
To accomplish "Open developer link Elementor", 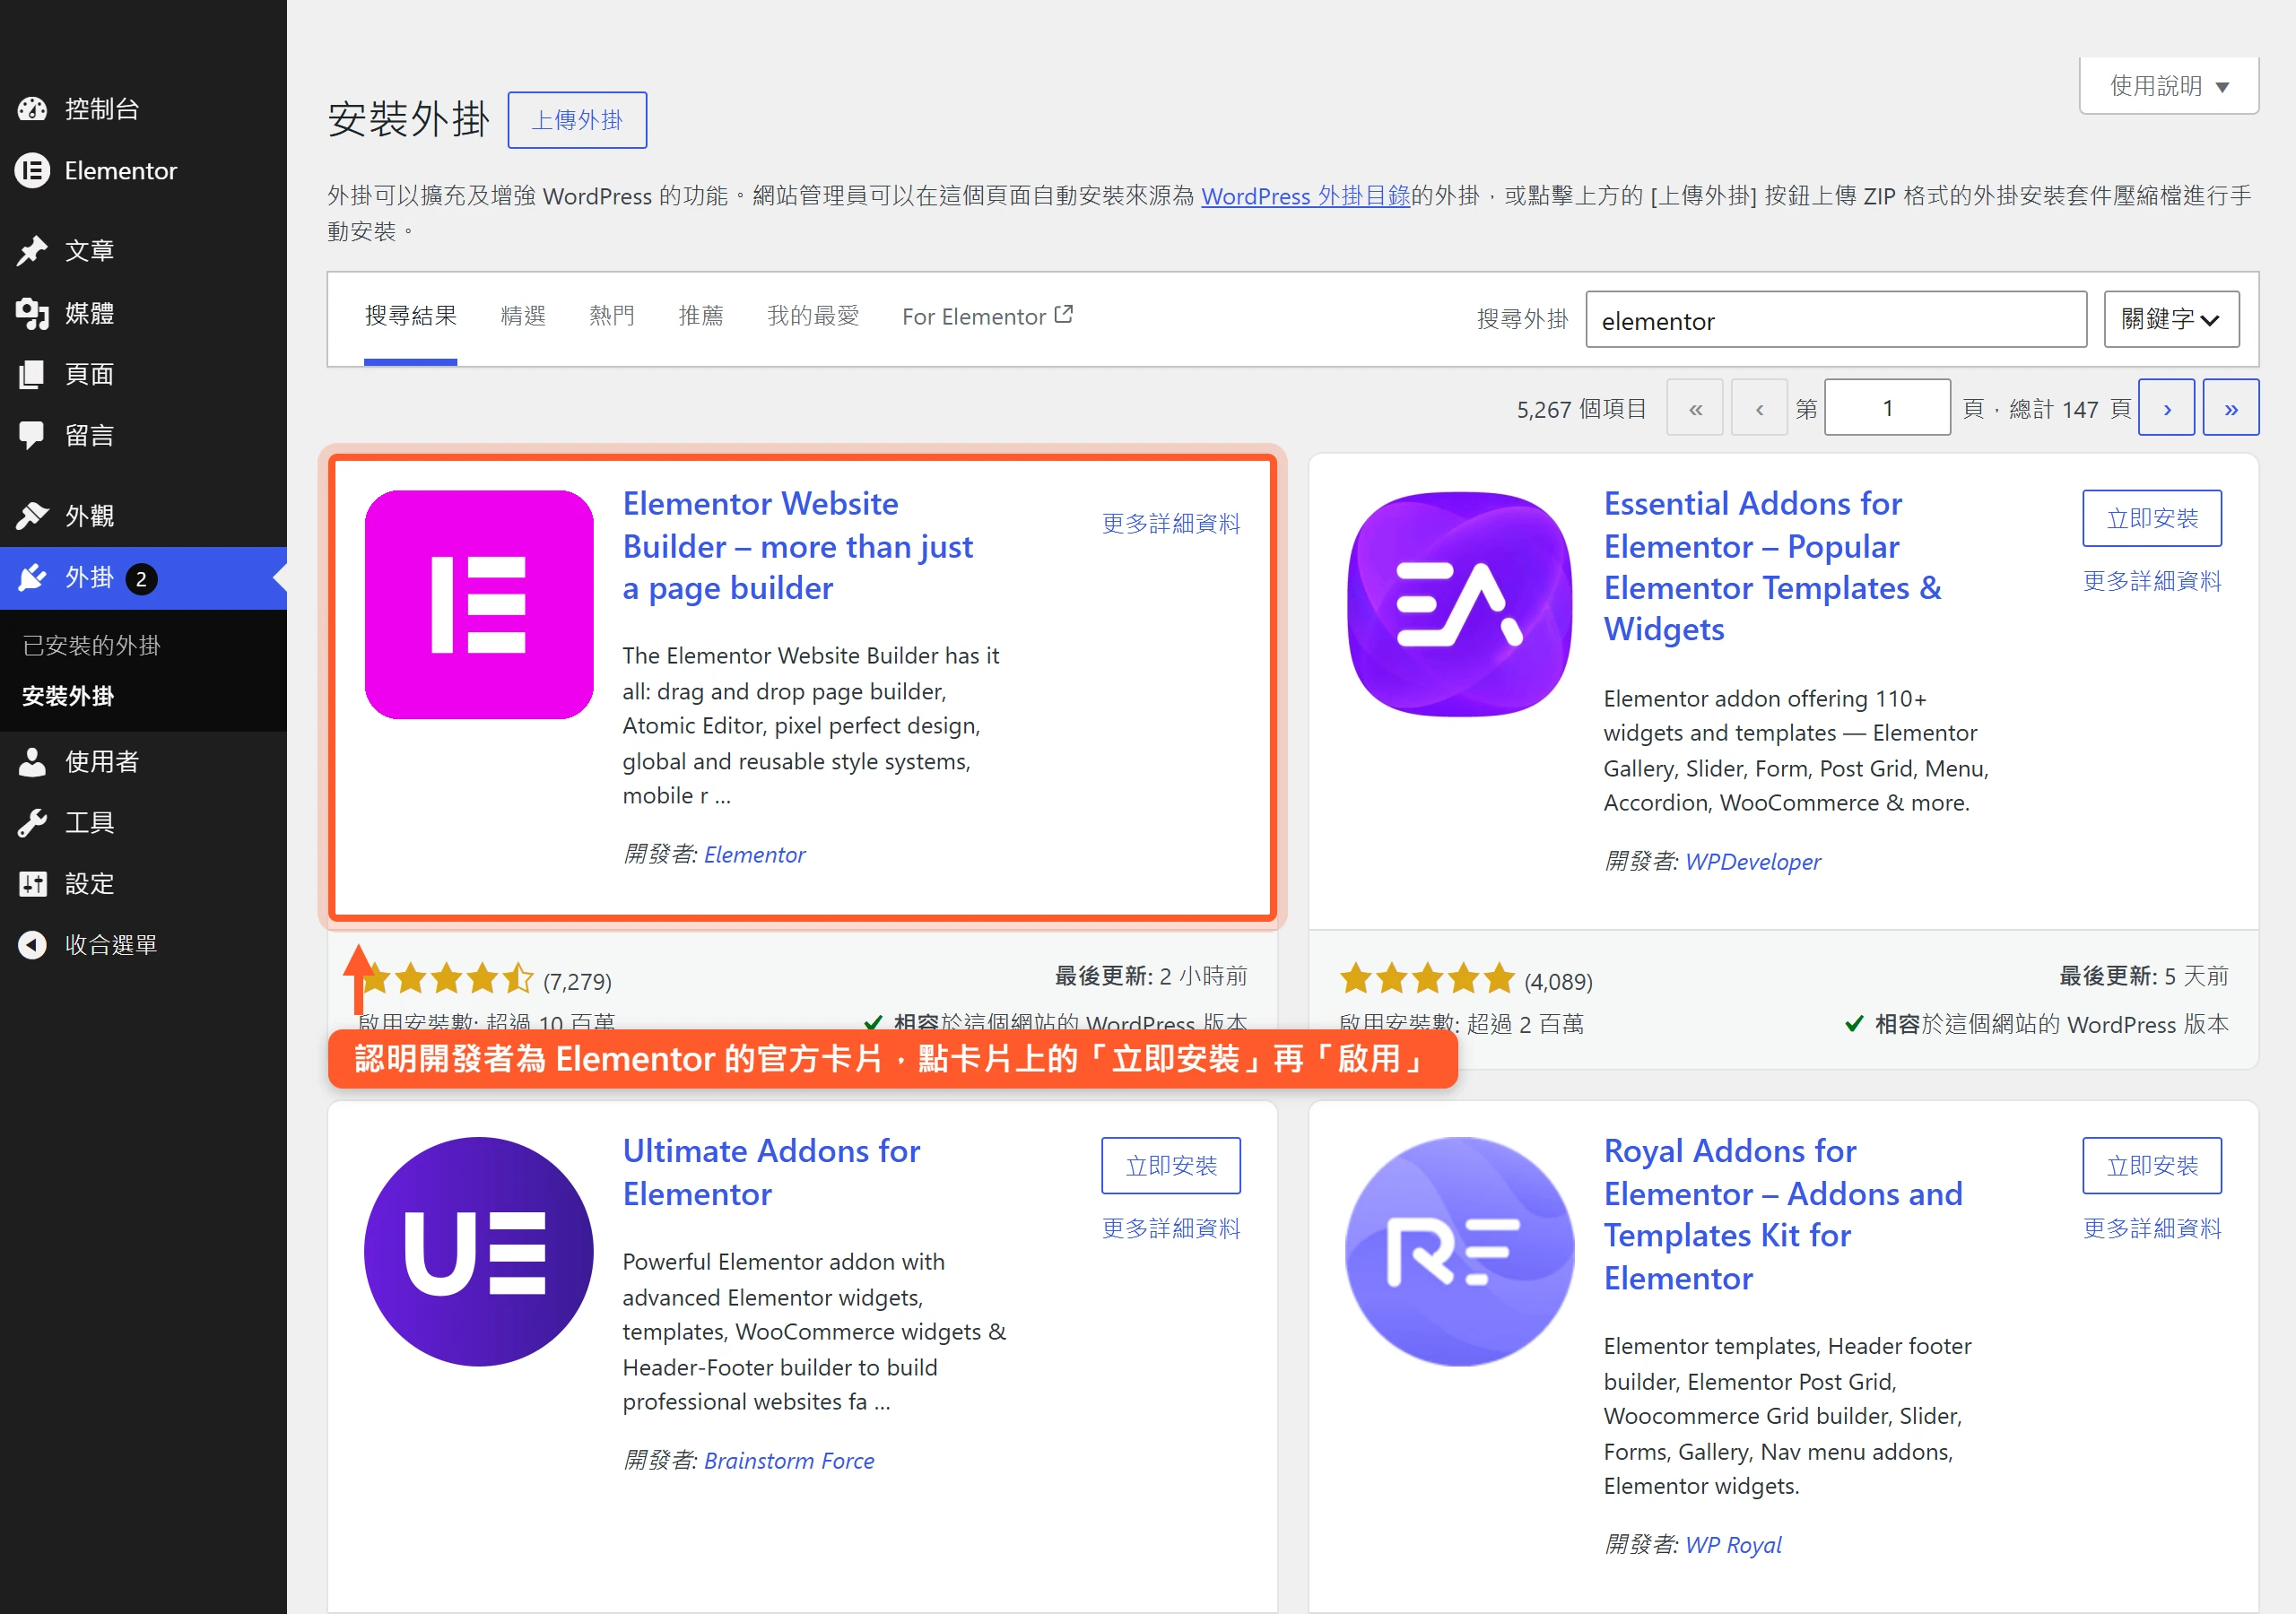I will [754, 854].
